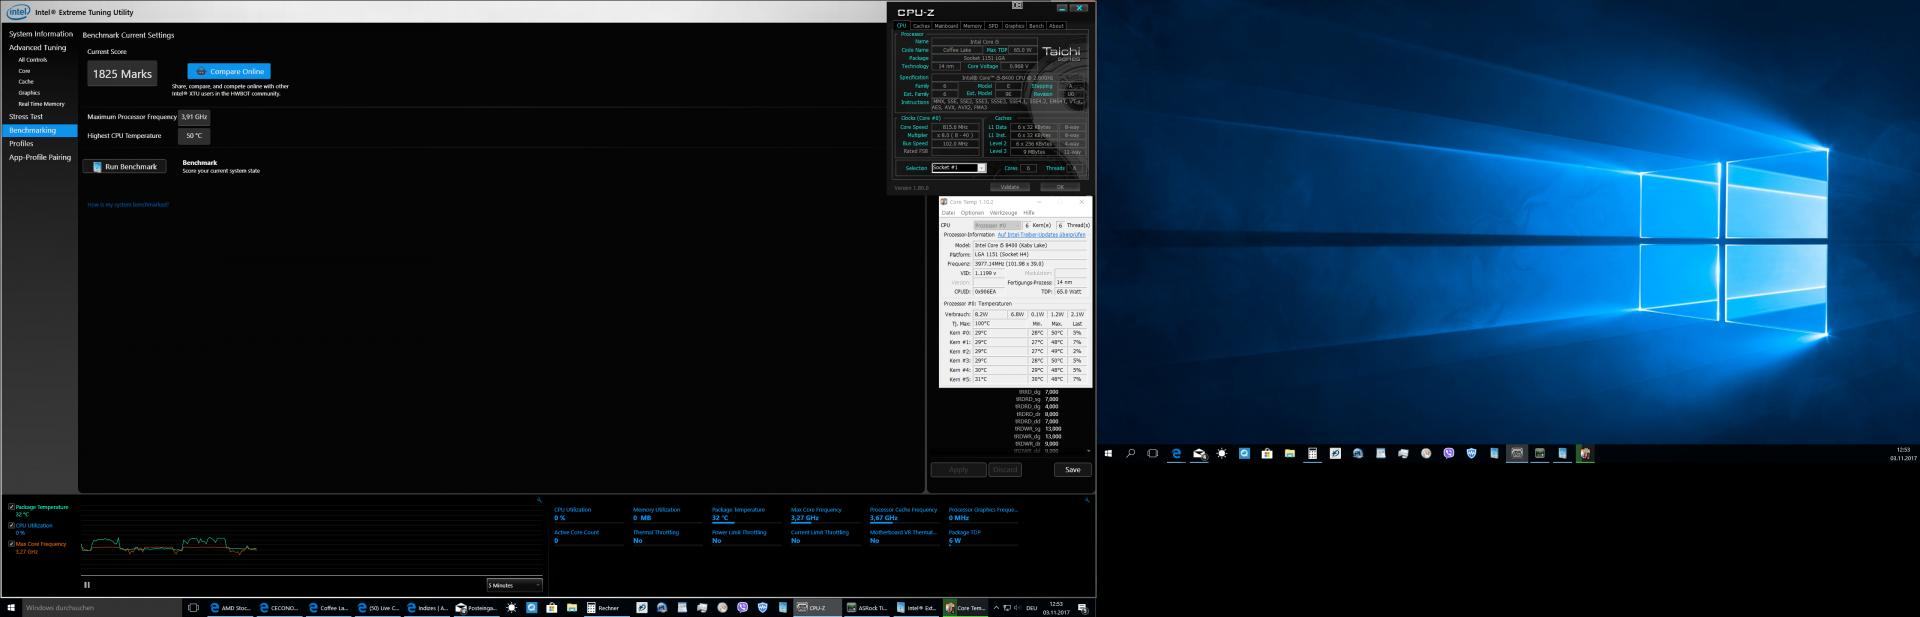Open Profiles in XTU sidebar
The height and width of the screenshot is (617, 1920).
coord(21,144)
